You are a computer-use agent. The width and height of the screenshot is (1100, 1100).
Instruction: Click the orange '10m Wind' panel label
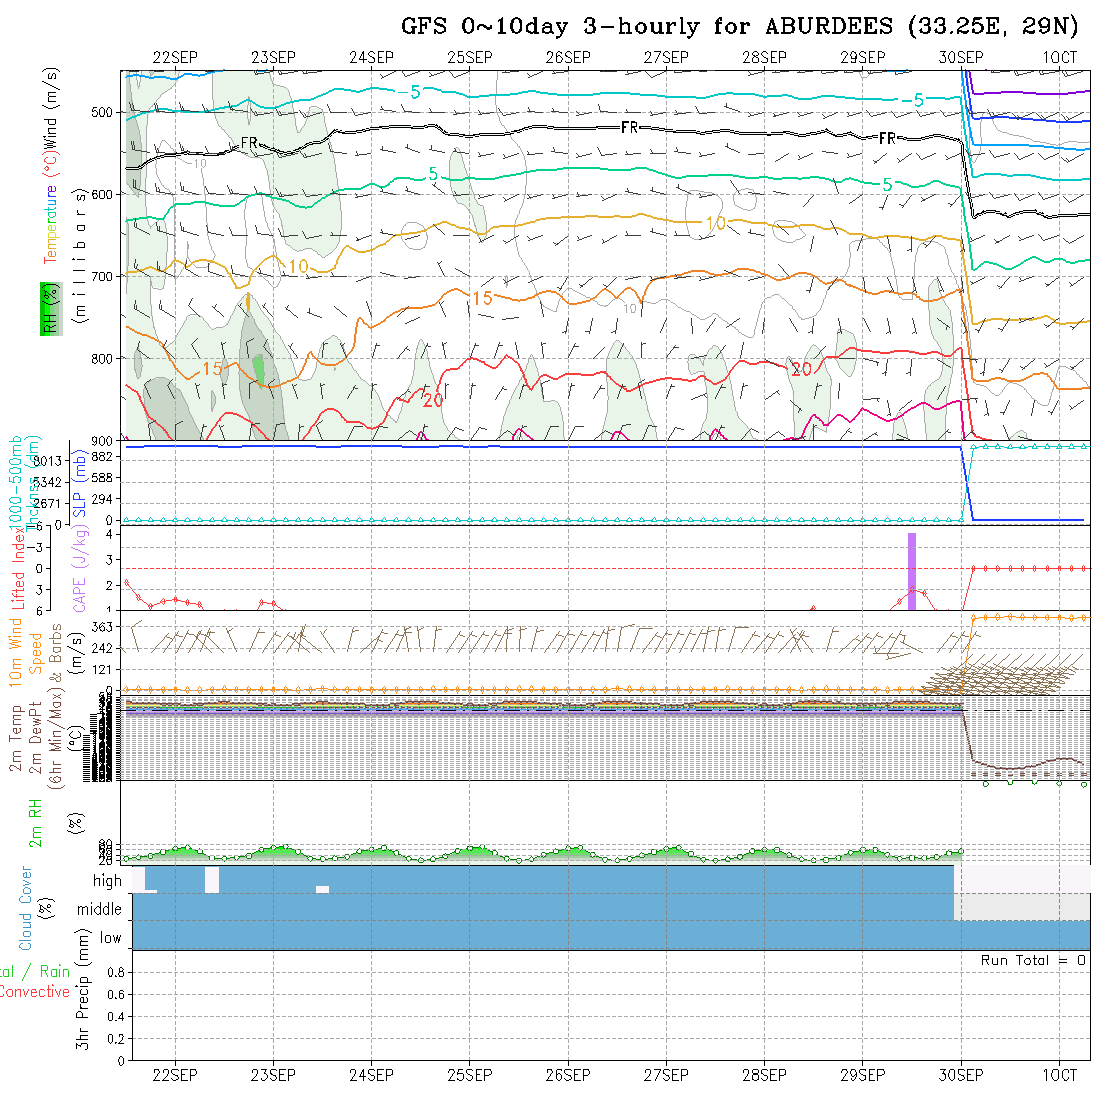click(16, 652)
